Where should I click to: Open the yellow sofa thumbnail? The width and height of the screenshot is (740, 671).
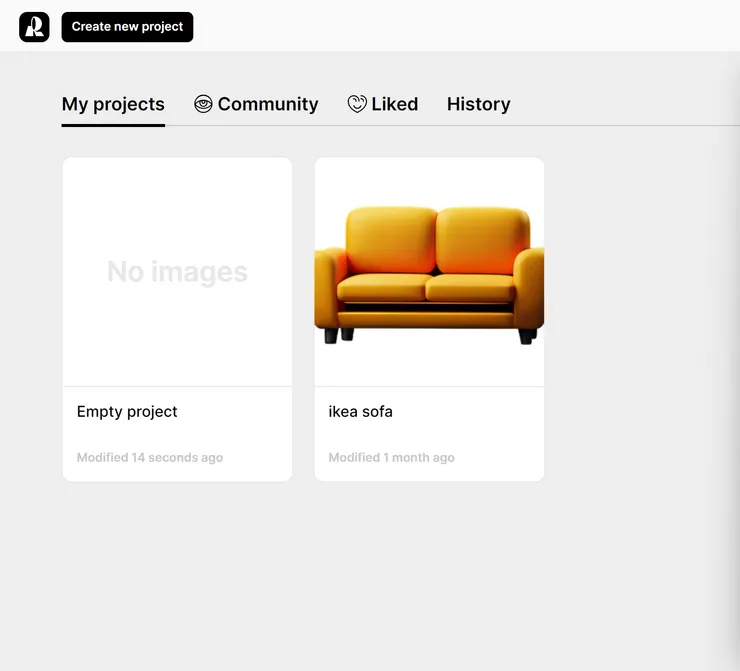coord(429,271)
